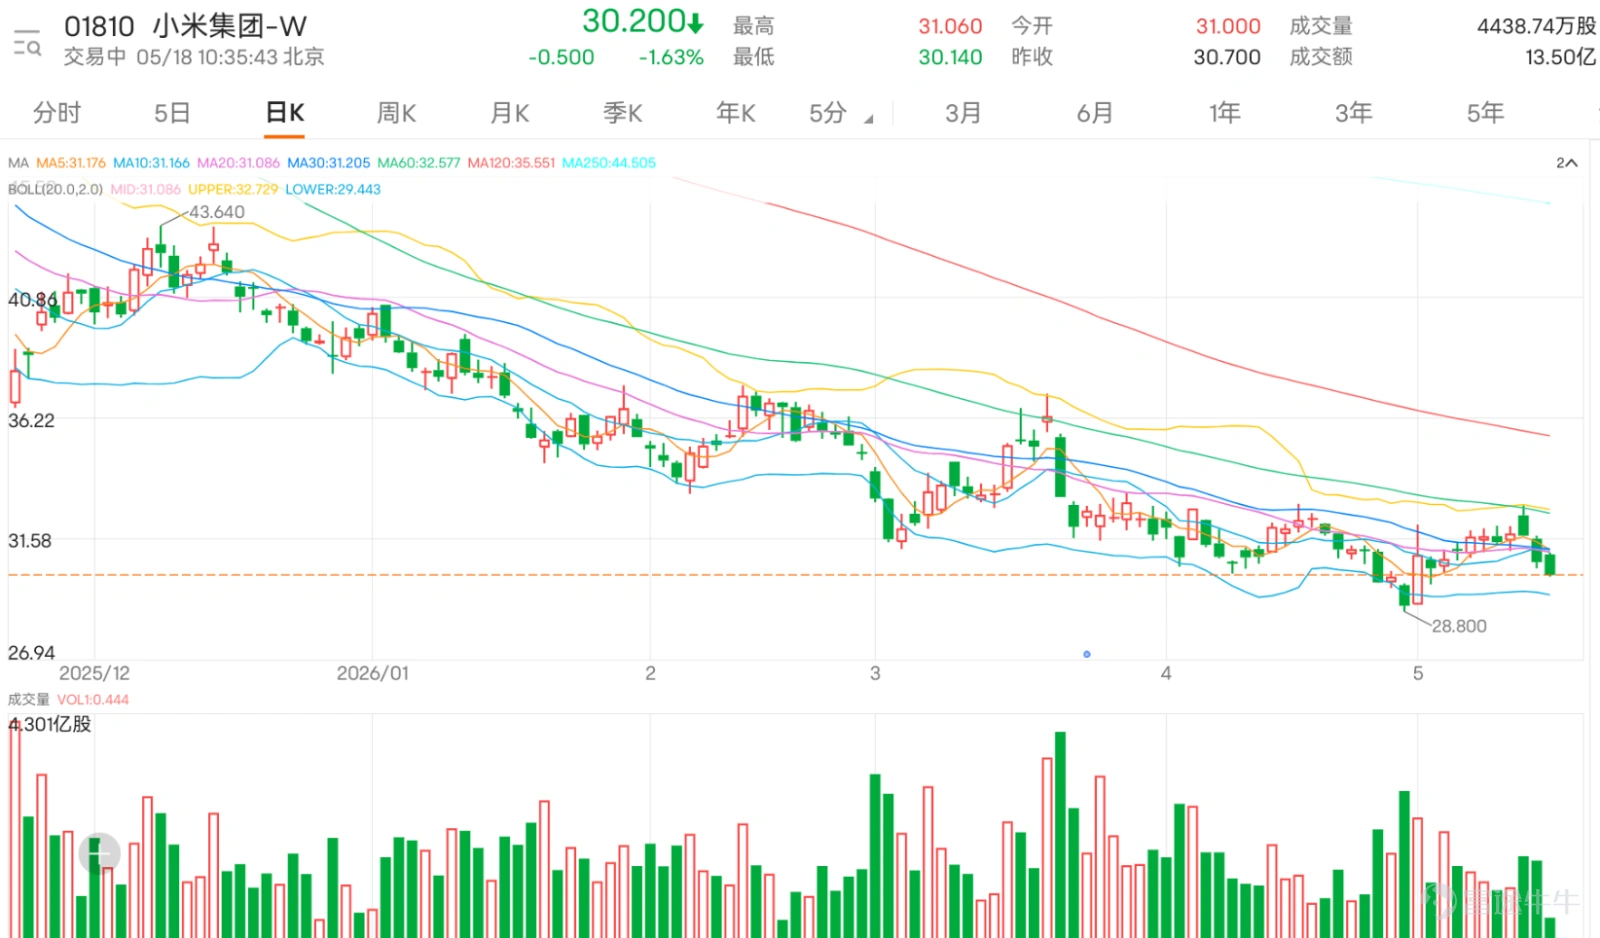
Task: Click the small blue event dot above date axis
Action: 1087,654
